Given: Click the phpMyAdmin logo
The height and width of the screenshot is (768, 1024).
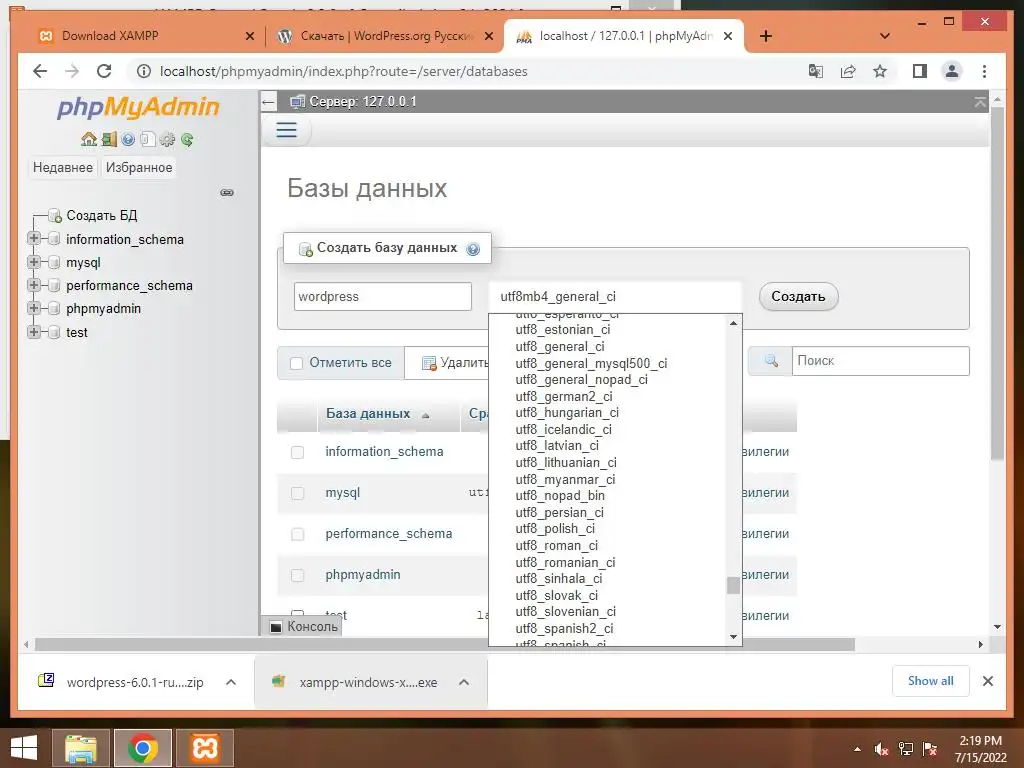Looking at the screenshot, I should (x=138, y=107).
